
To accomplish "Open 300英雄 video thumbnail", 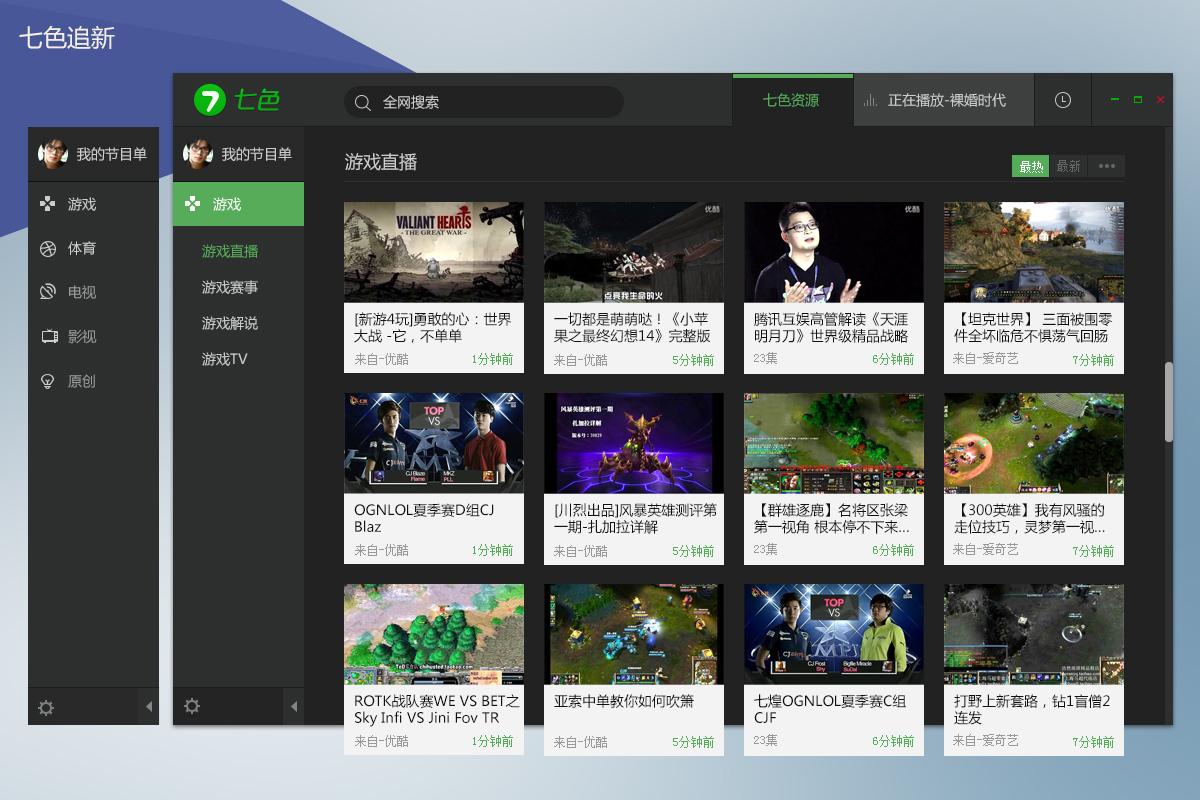I will [1034, 443].
